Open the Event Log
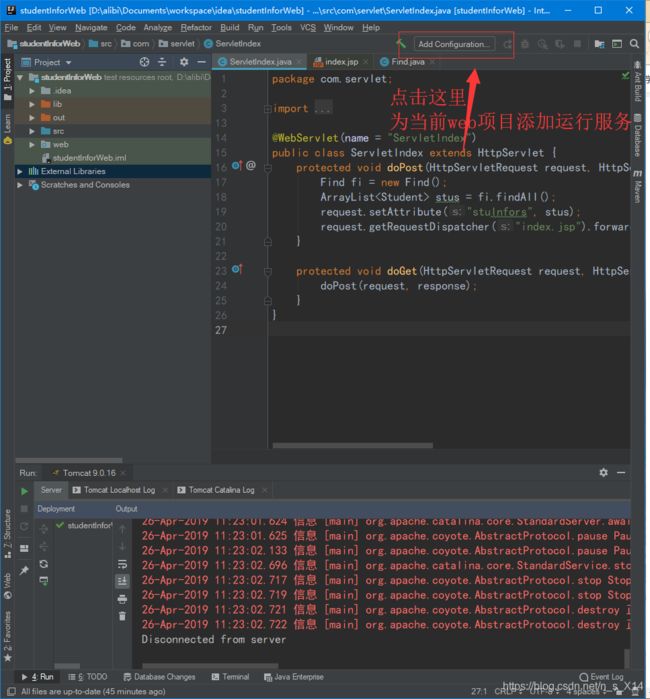The height and width of the screenshot is (699, 650). (601, 677)
